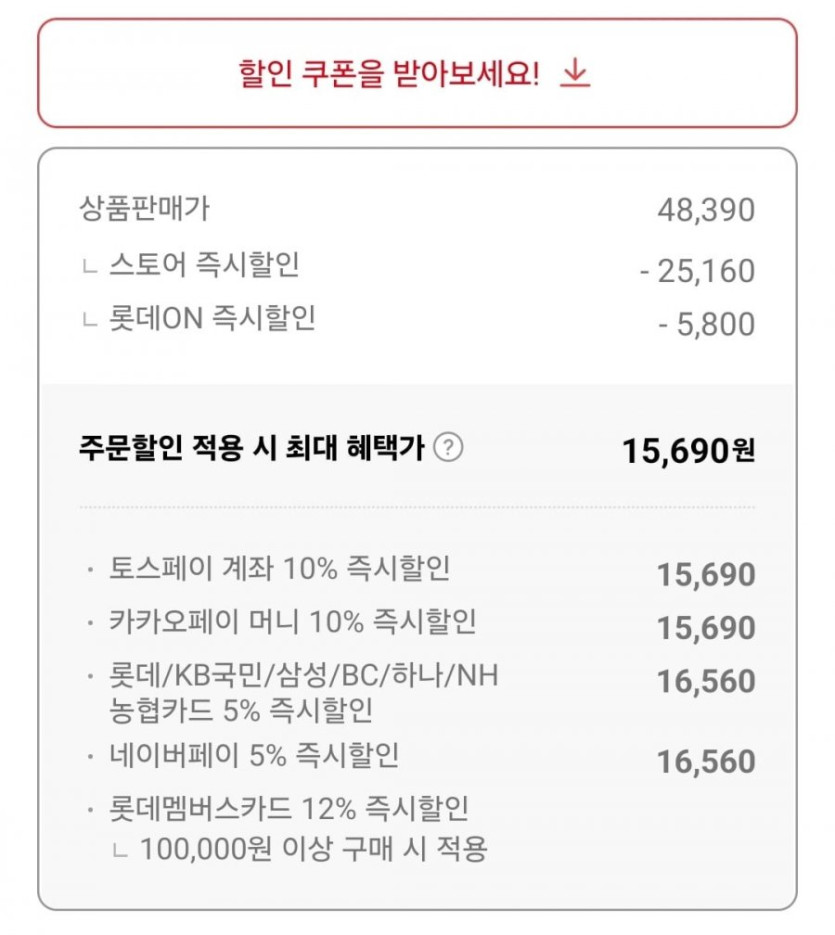The height and width of the screenshot is (935, 835).
Task: Select the 상품판매가 label
Action: (145, 209)
